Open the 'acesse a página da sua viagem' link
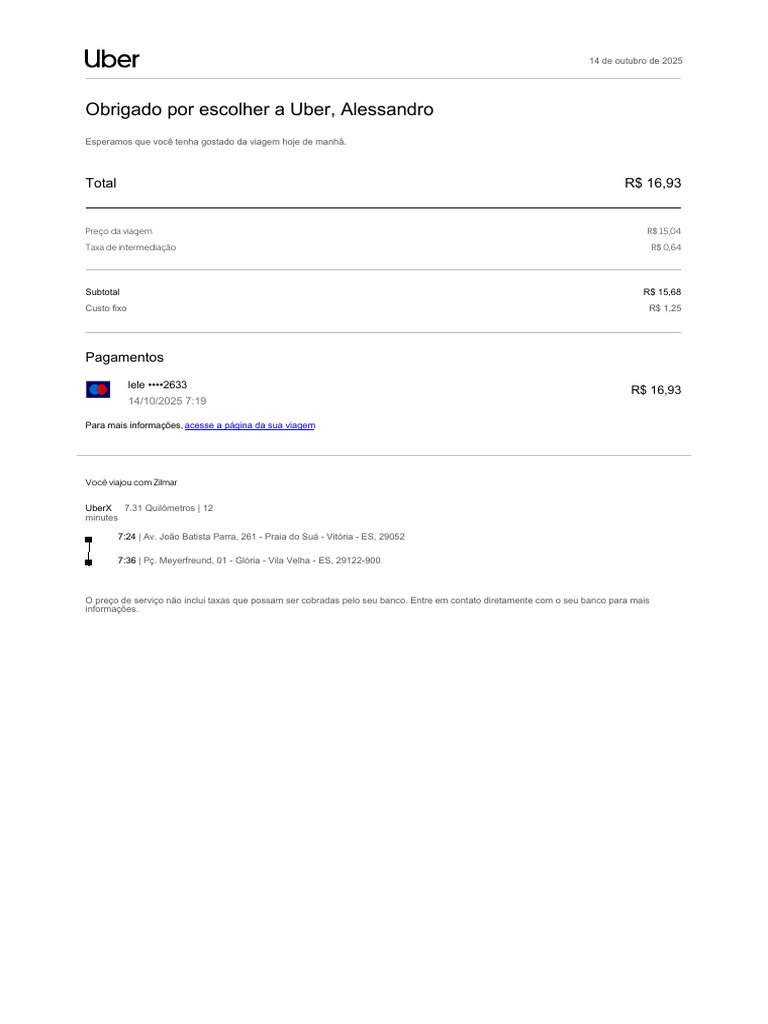The width and height of the screenshot is (768, 1024). coord(249,425)
